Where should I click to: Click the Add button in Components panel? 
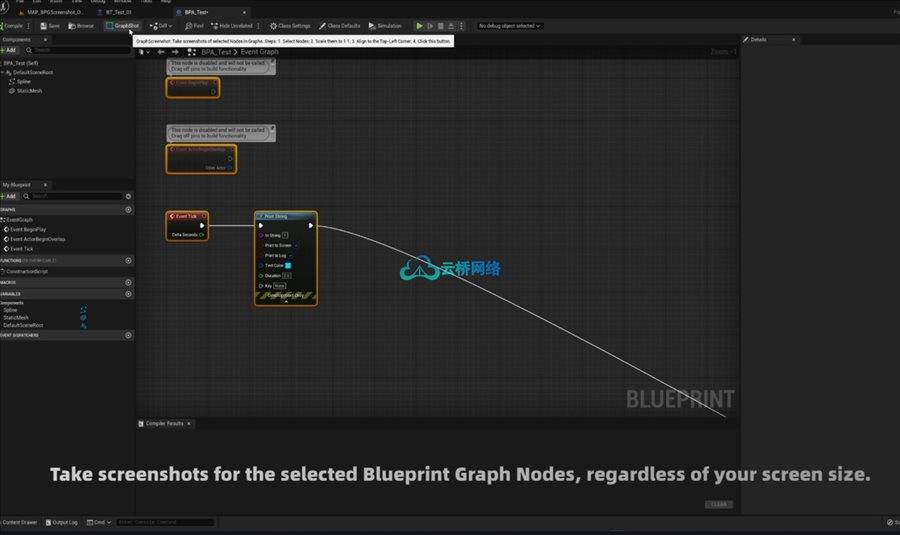point(9,50)
